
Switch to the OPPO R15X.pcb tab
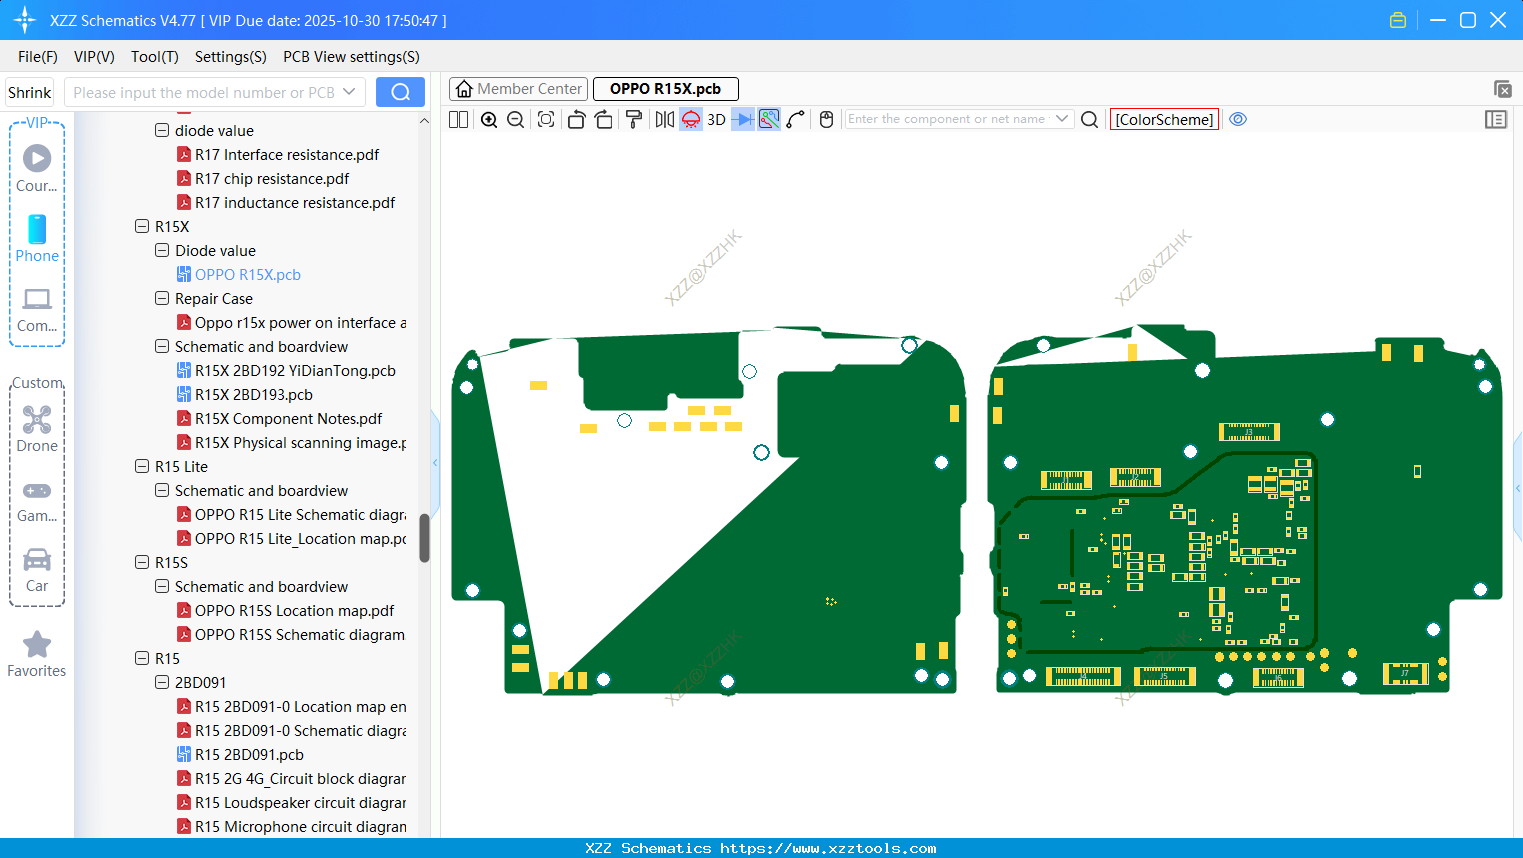pyautogui.click(x=666, y=89)
